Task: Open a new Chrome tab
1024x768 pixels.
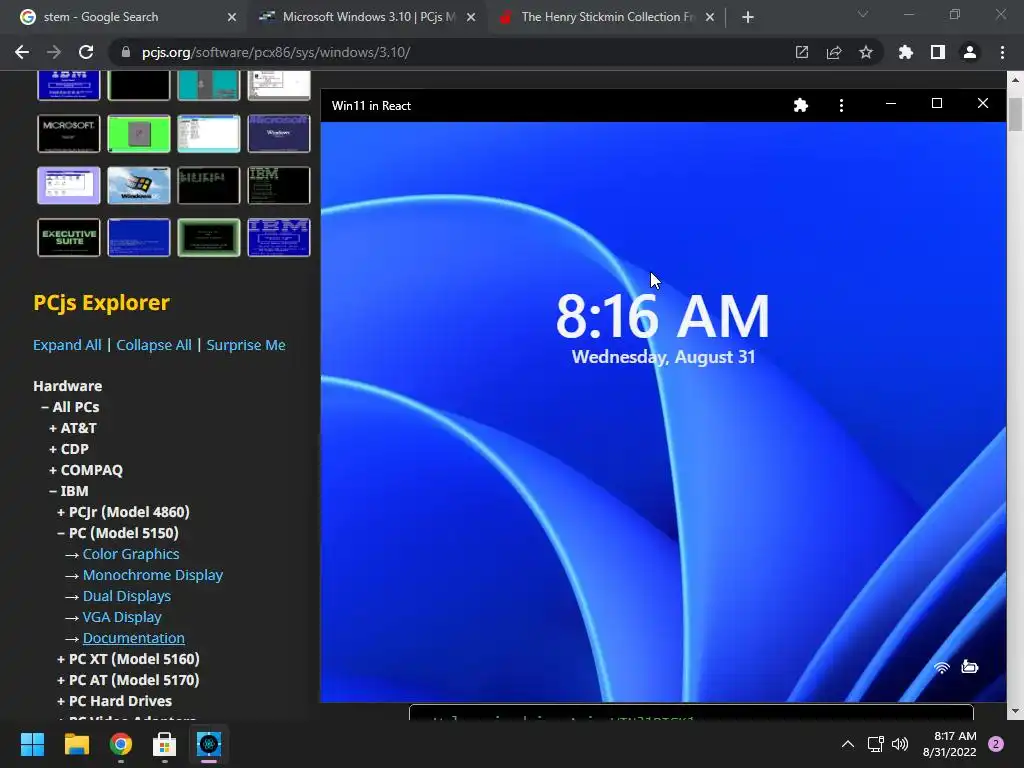Action: click(x=748, y=17)
